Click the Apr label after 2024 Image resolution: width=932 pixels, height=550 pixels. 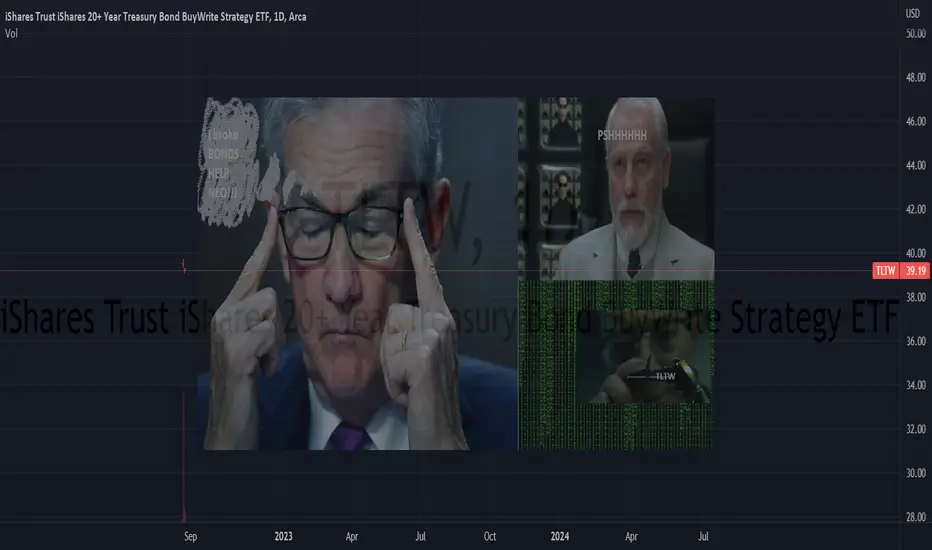pyautogui.click(x=631, y=536)
